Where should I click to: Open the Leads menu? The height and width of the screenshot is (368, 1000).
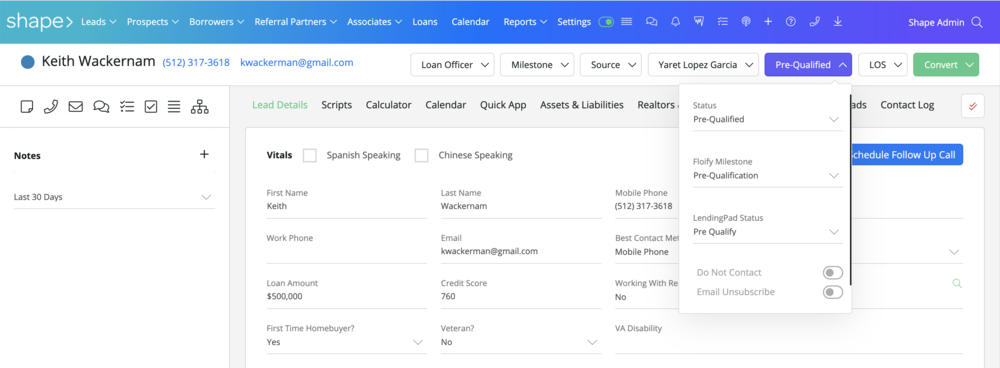99,22
